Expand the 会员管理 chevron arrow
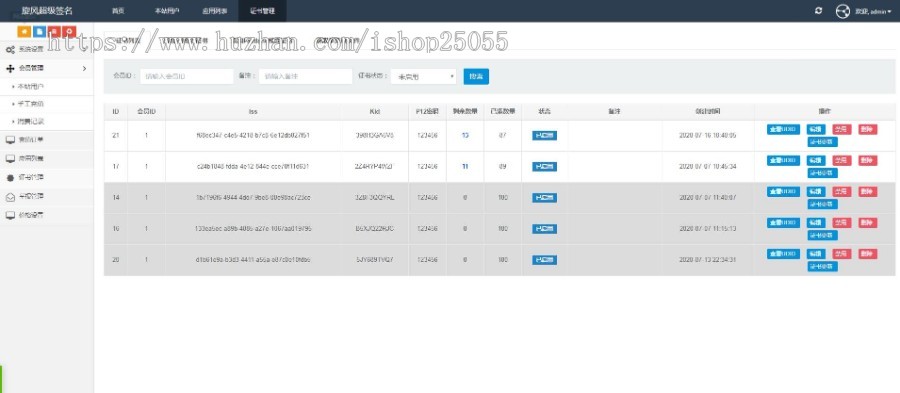This screenshot has width=900, height=393. (x=84, y=68)
